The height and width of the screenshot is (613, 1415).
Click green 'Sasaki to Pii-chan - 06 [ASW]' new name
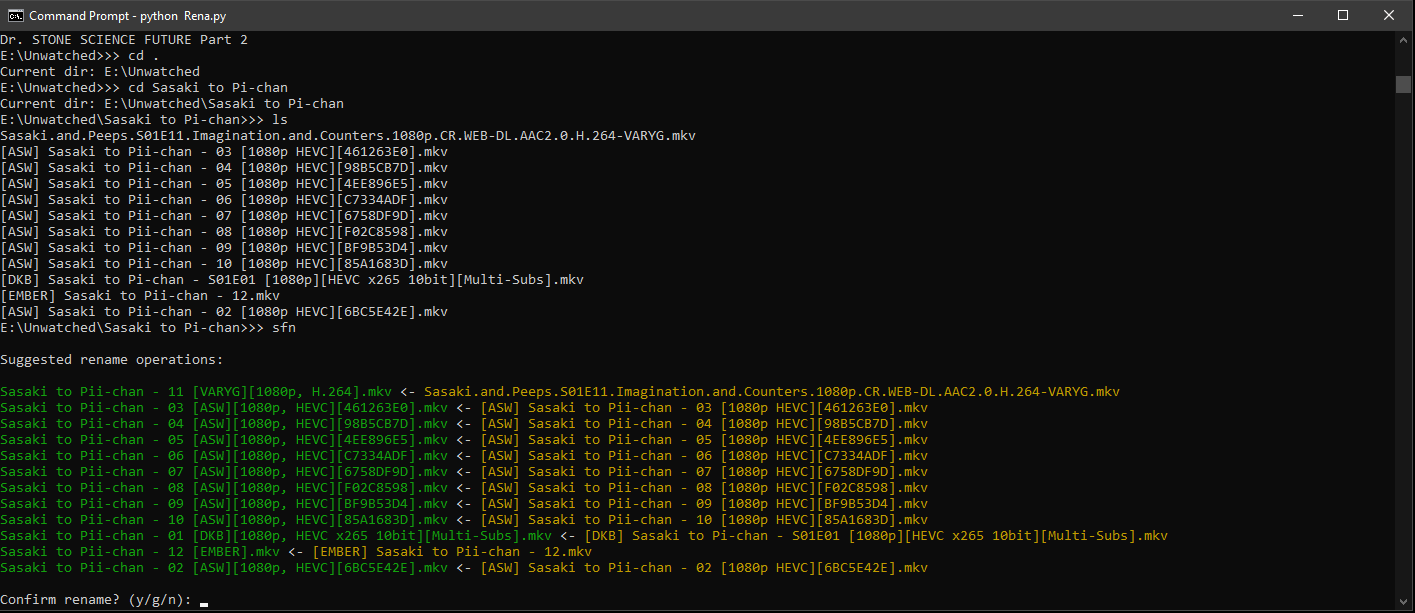(x=224, y=456)
